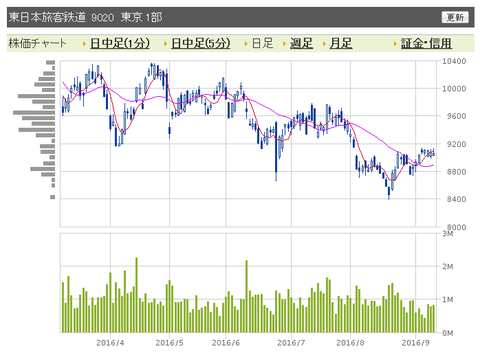
Task: Click the 8000 price axis label
Action: [x=456, y=227]
